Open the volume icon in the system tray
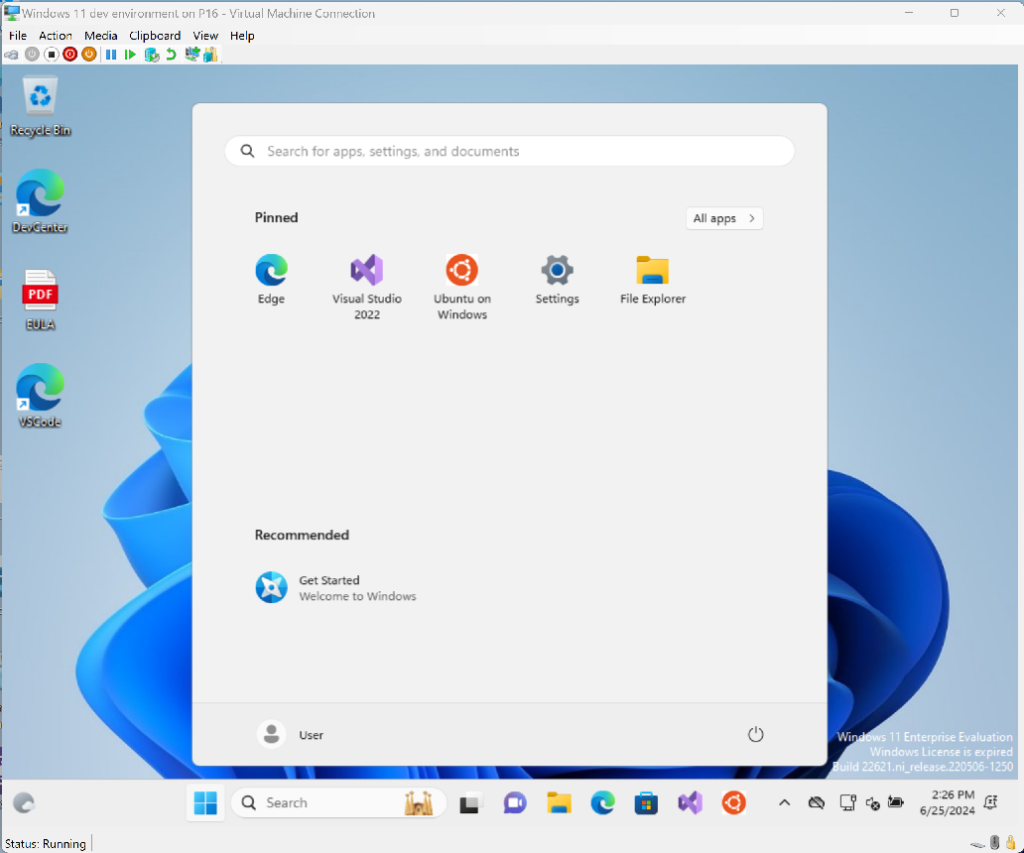 point(872,803)
